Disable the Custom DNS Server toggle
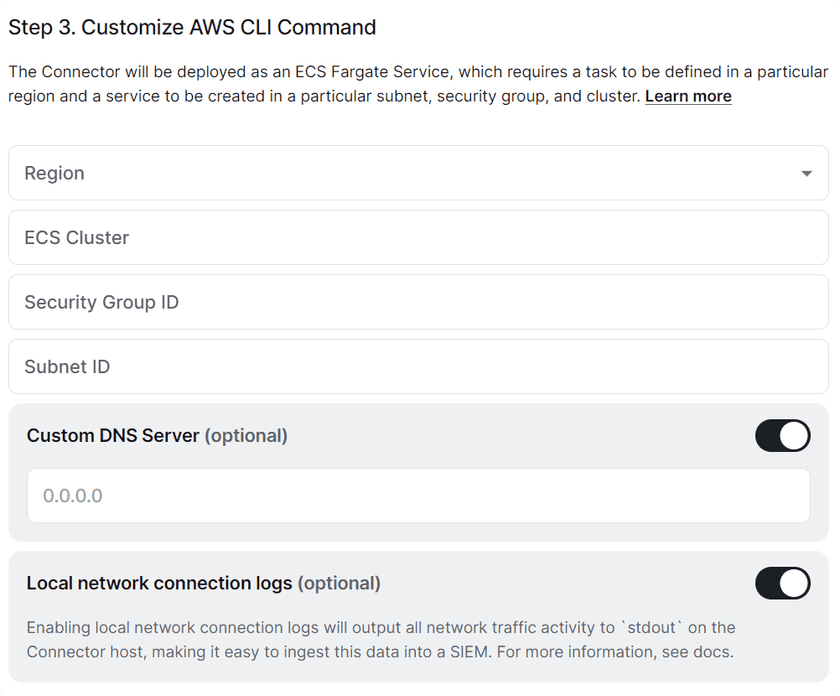 (782, 436)
